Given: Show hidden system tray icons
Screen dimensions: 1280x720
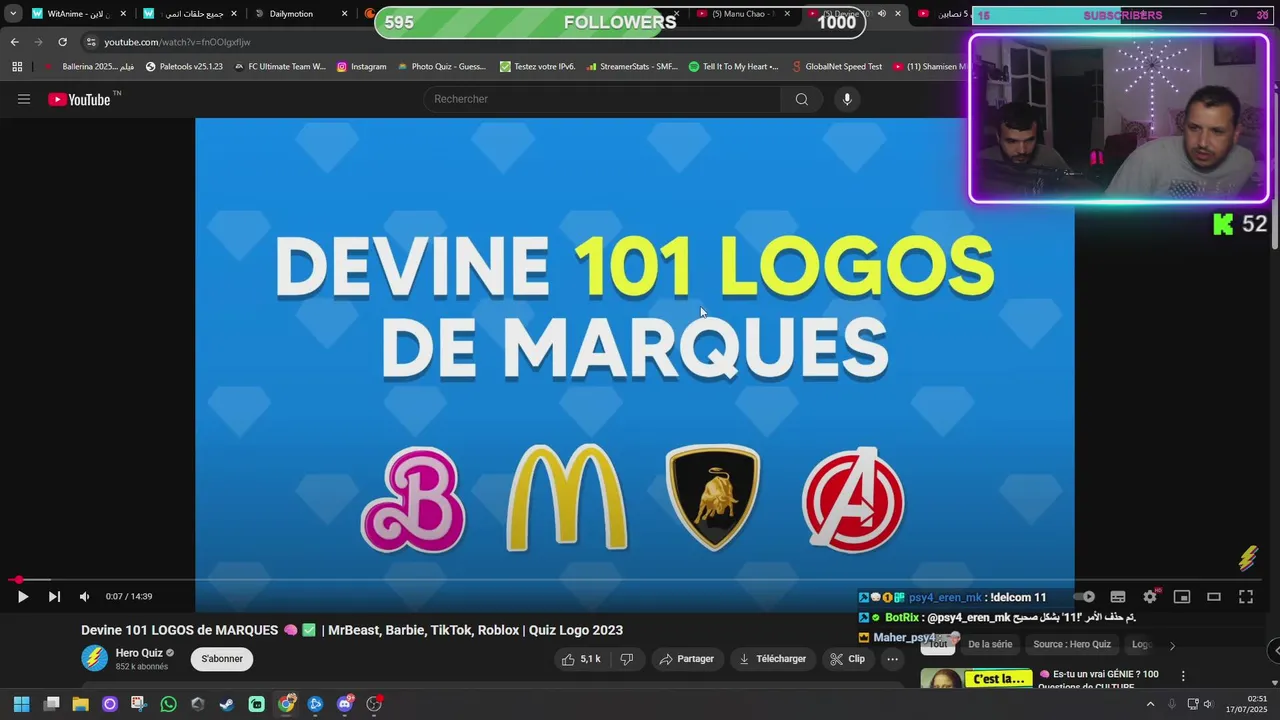Looking at the screenshot, I should [x=1150, y=704].
